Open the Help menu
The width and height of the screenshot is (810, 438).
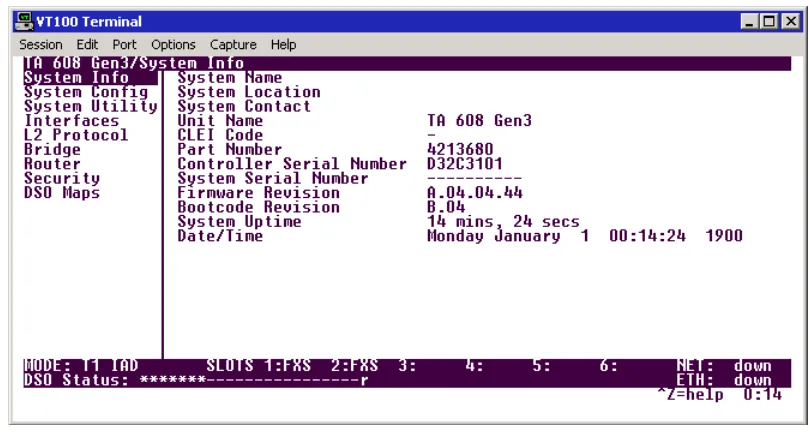pyautogui.click(x=284, y=45)
